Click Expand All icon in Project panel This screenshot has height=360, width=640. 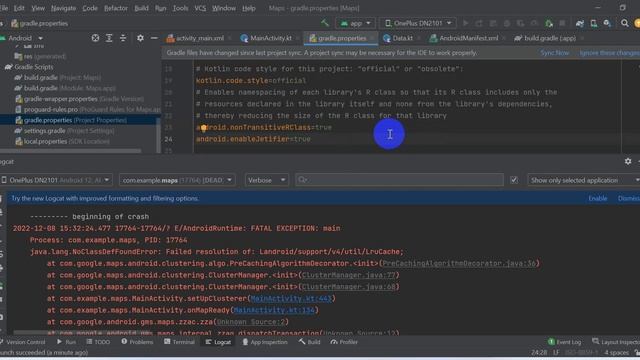tap(109, 38)
